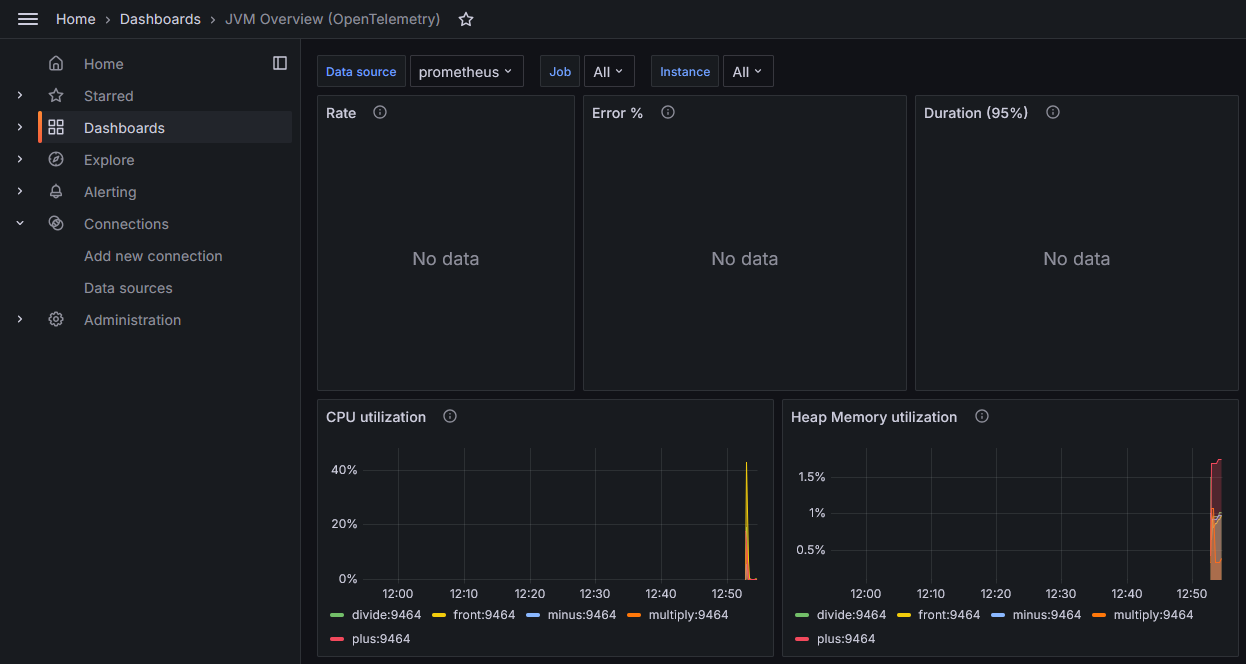Open the prometheus data source dropdown

(467, 71)
